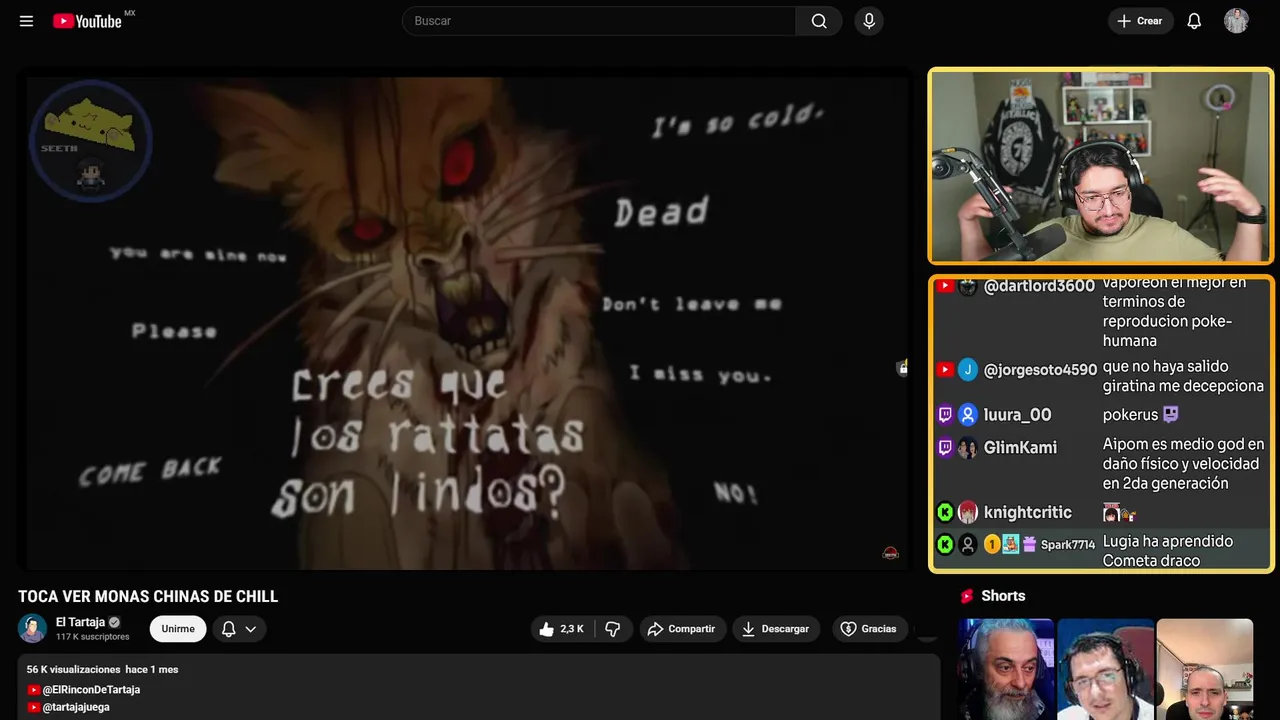
Task: Go to the YouTube home logo
Action: [88, 21]
